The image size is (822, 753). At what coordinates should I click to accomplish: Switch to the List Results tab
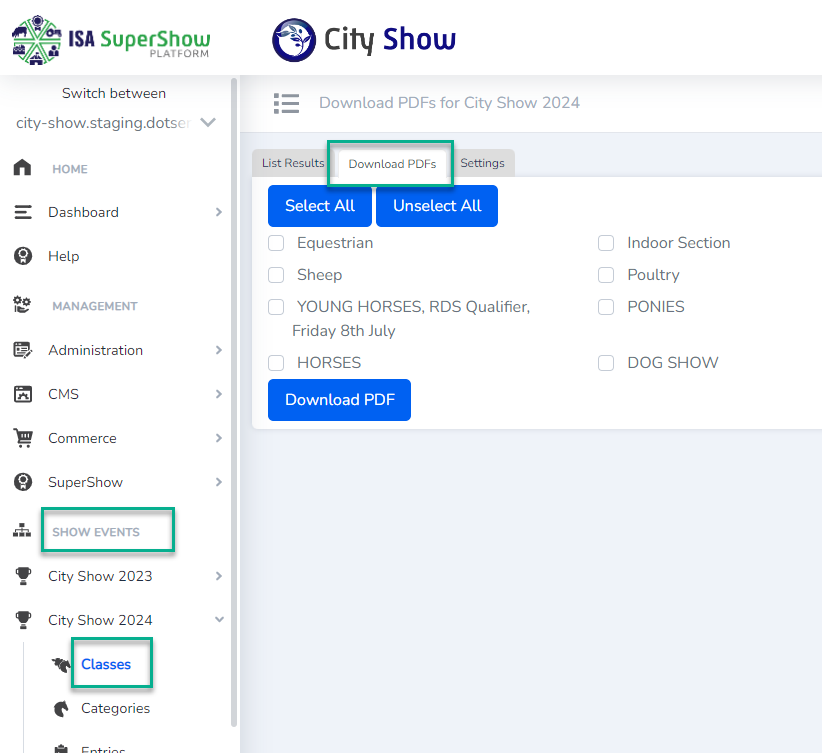[x=293, y=163]
